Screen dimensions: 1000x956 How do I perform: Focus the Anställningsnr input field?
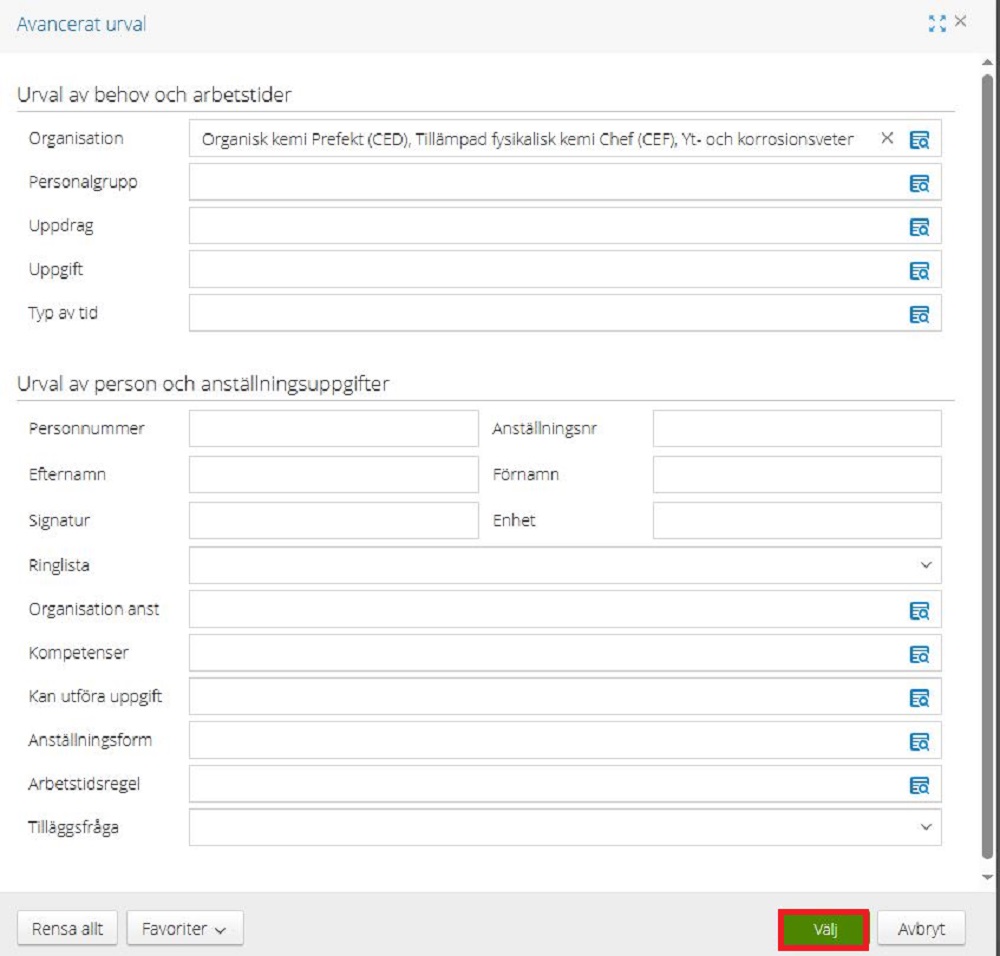click(797, 429)
